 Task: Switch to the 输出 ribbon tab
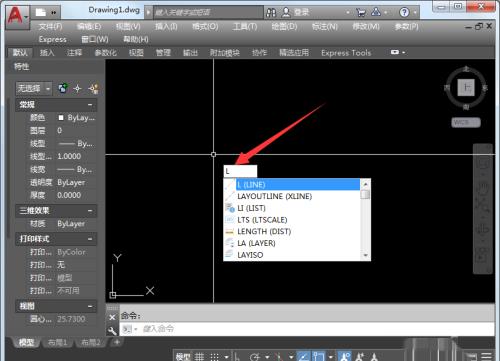[x=190, y=53]
